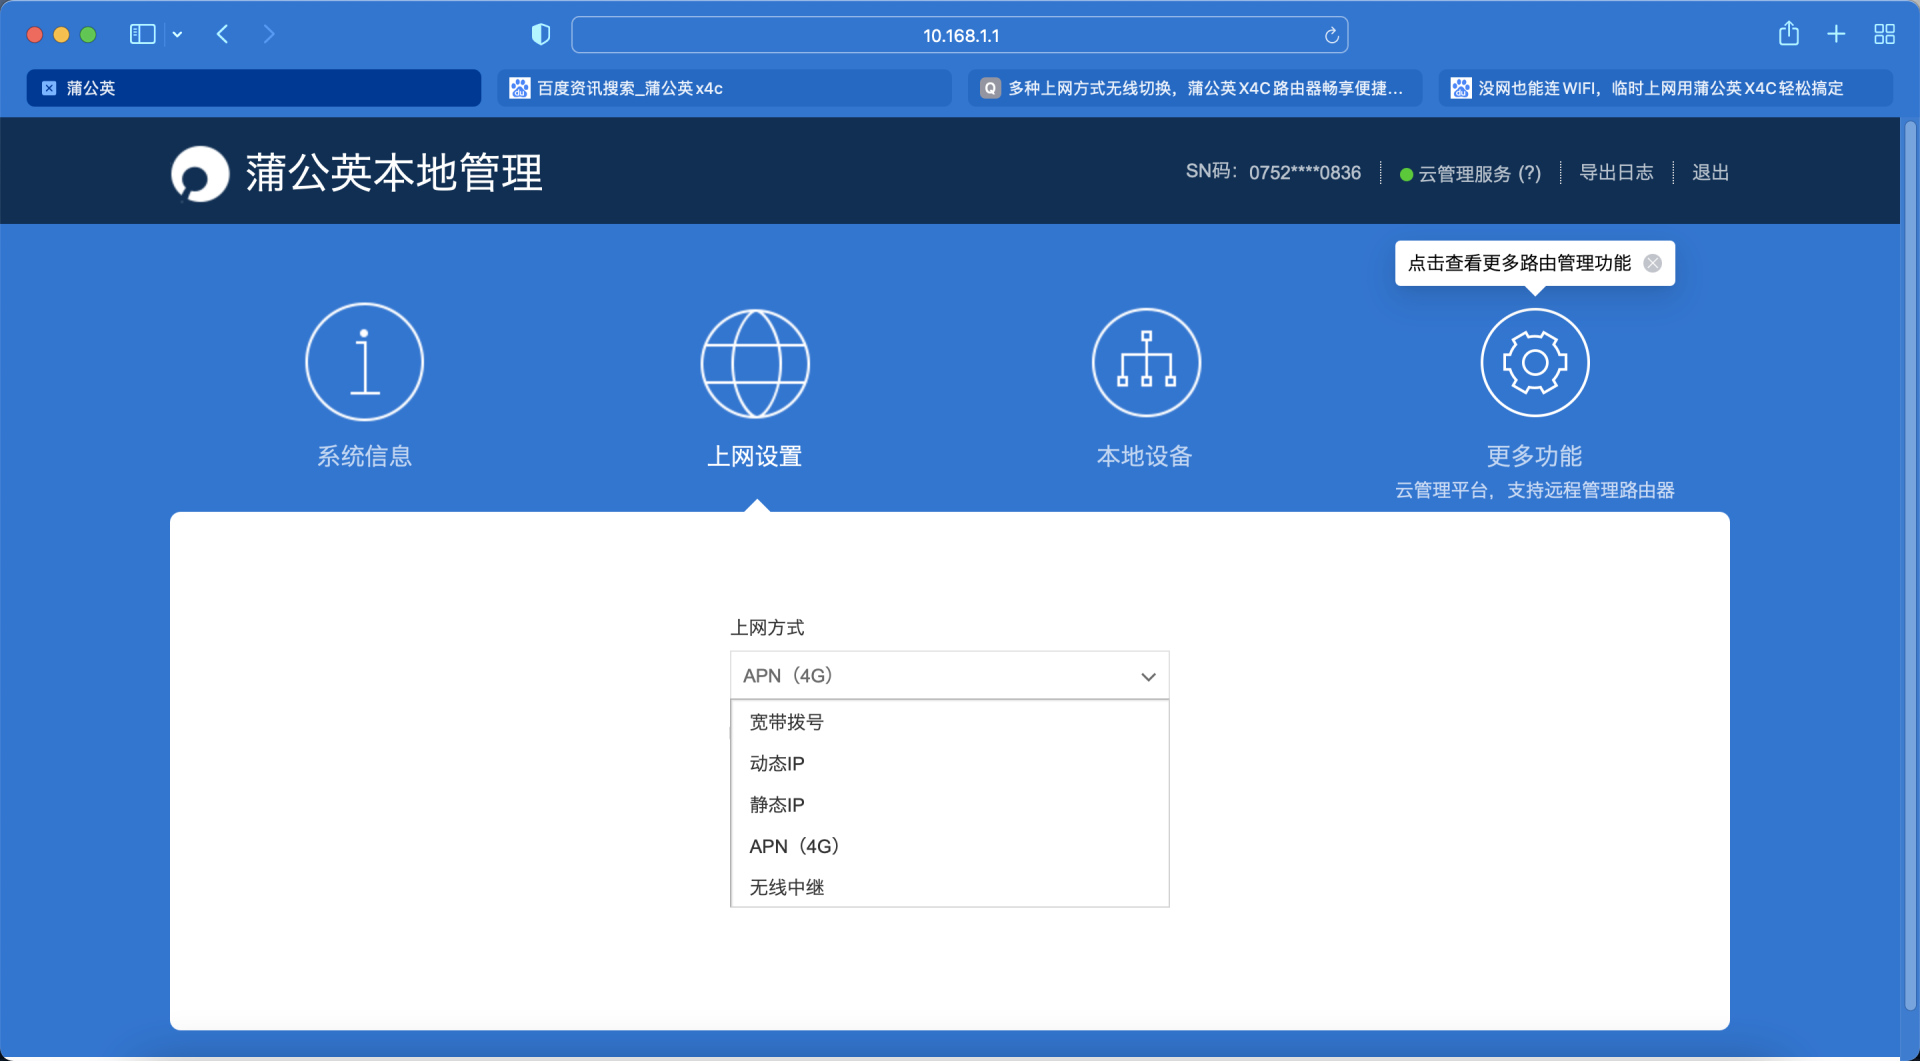Switch to the 没网也能连WIFI tab

tap(1665, 88)
